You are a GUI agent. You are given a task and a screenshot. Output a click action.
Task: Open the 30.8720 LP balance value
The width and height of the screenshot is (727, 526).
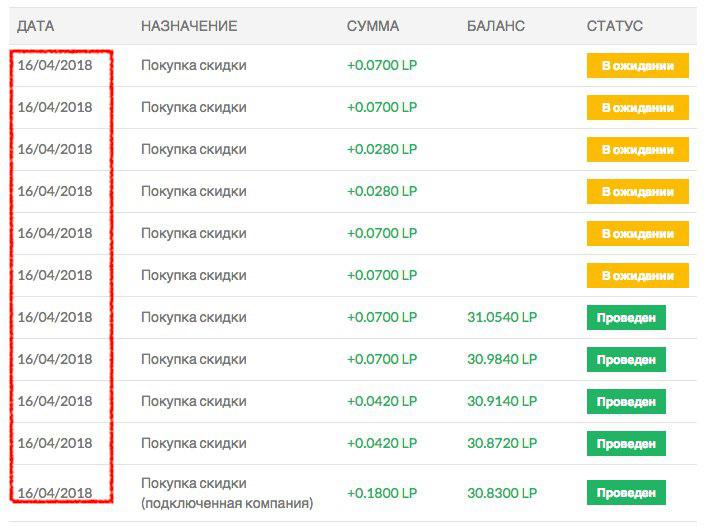(x=502, y=443)
